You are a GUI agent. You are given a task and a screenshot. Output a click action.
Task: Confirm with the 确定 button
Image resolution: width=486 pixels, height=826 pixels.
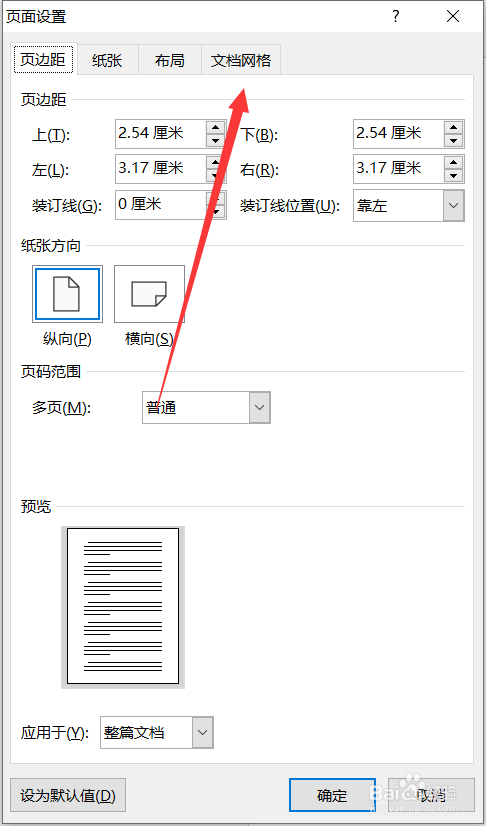pos(332,795)
